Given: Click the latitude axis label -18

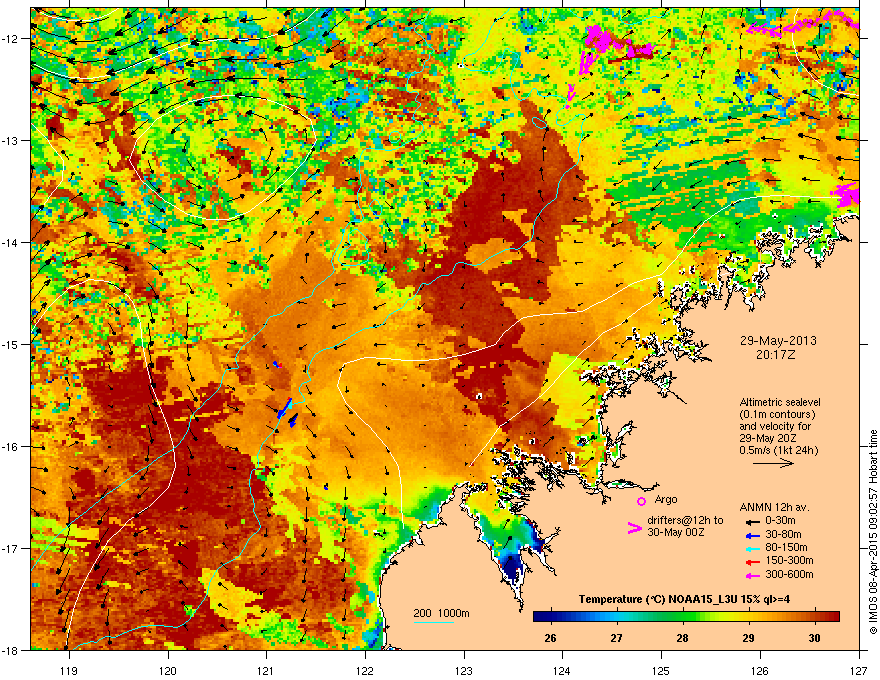Looking at the screenshot, I should [x=11, y=651].
